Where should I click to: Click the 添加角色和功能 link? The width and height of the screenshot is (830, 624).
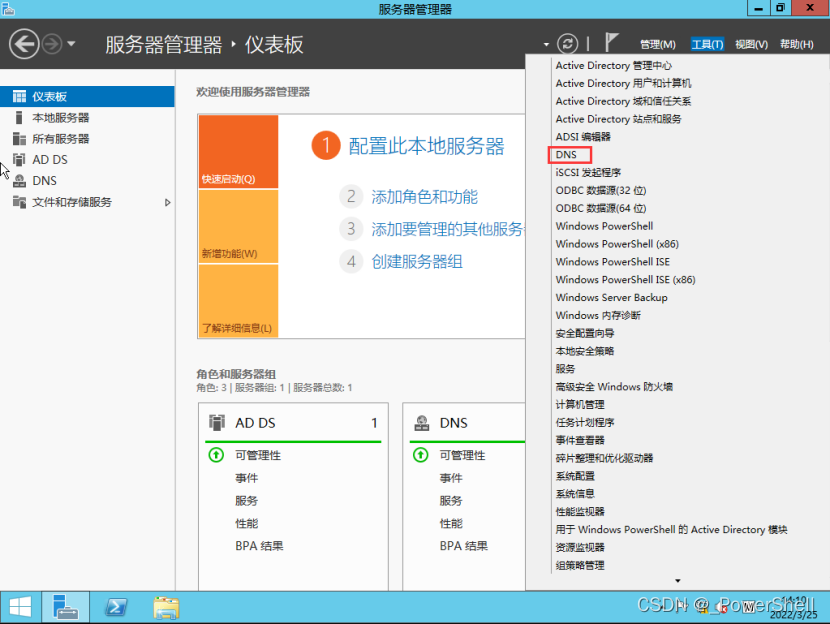pyautogui.click(x=425, y=197)
